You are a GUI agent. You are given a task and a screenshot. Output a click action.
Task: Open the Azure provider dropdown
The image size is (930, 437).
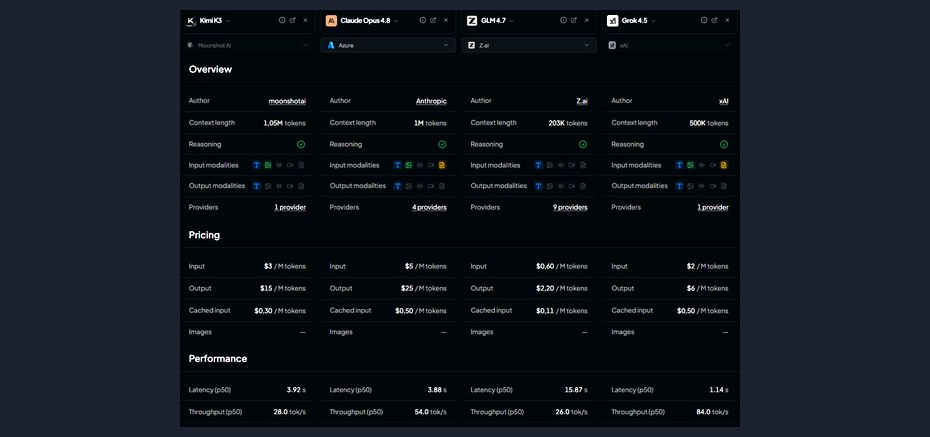[x=388, y=45]
